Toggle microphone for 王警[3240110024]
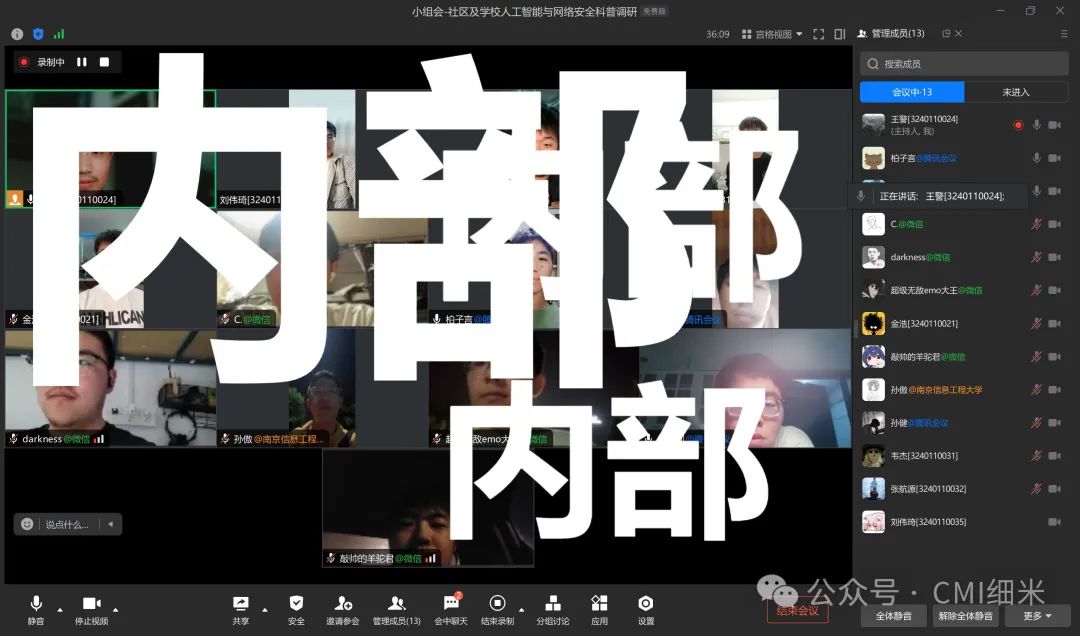 click(1037, 125)
